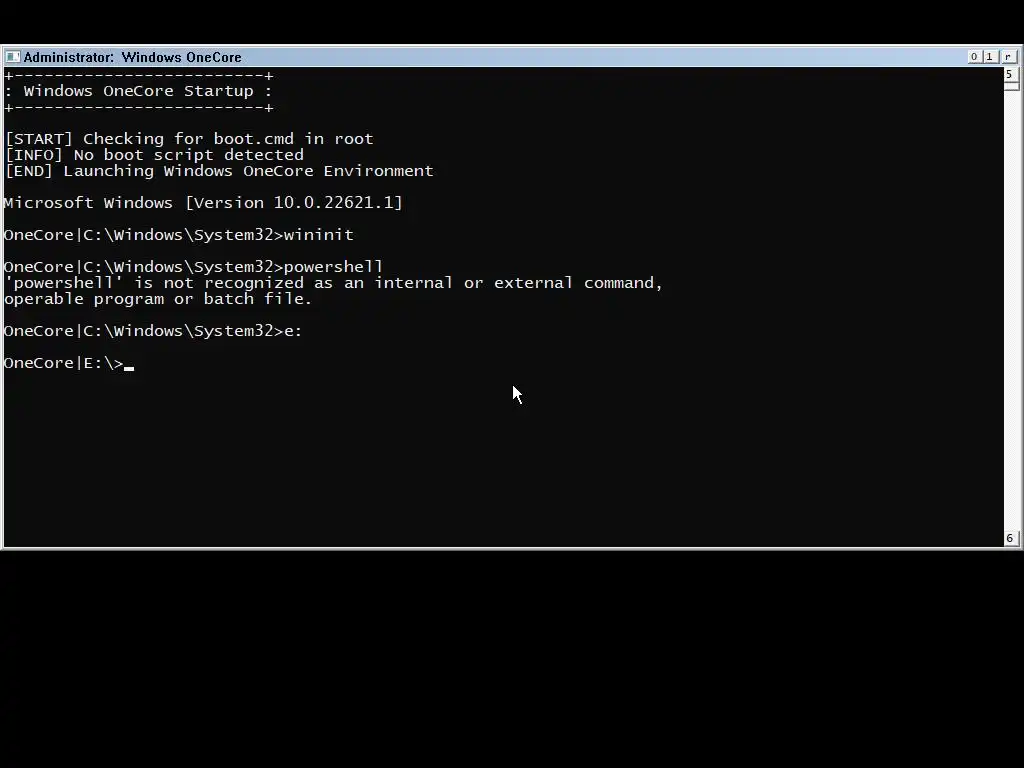Click the 'Windows OneCore Startup' banner text
1024x768 pixels.
pos(138,91)
